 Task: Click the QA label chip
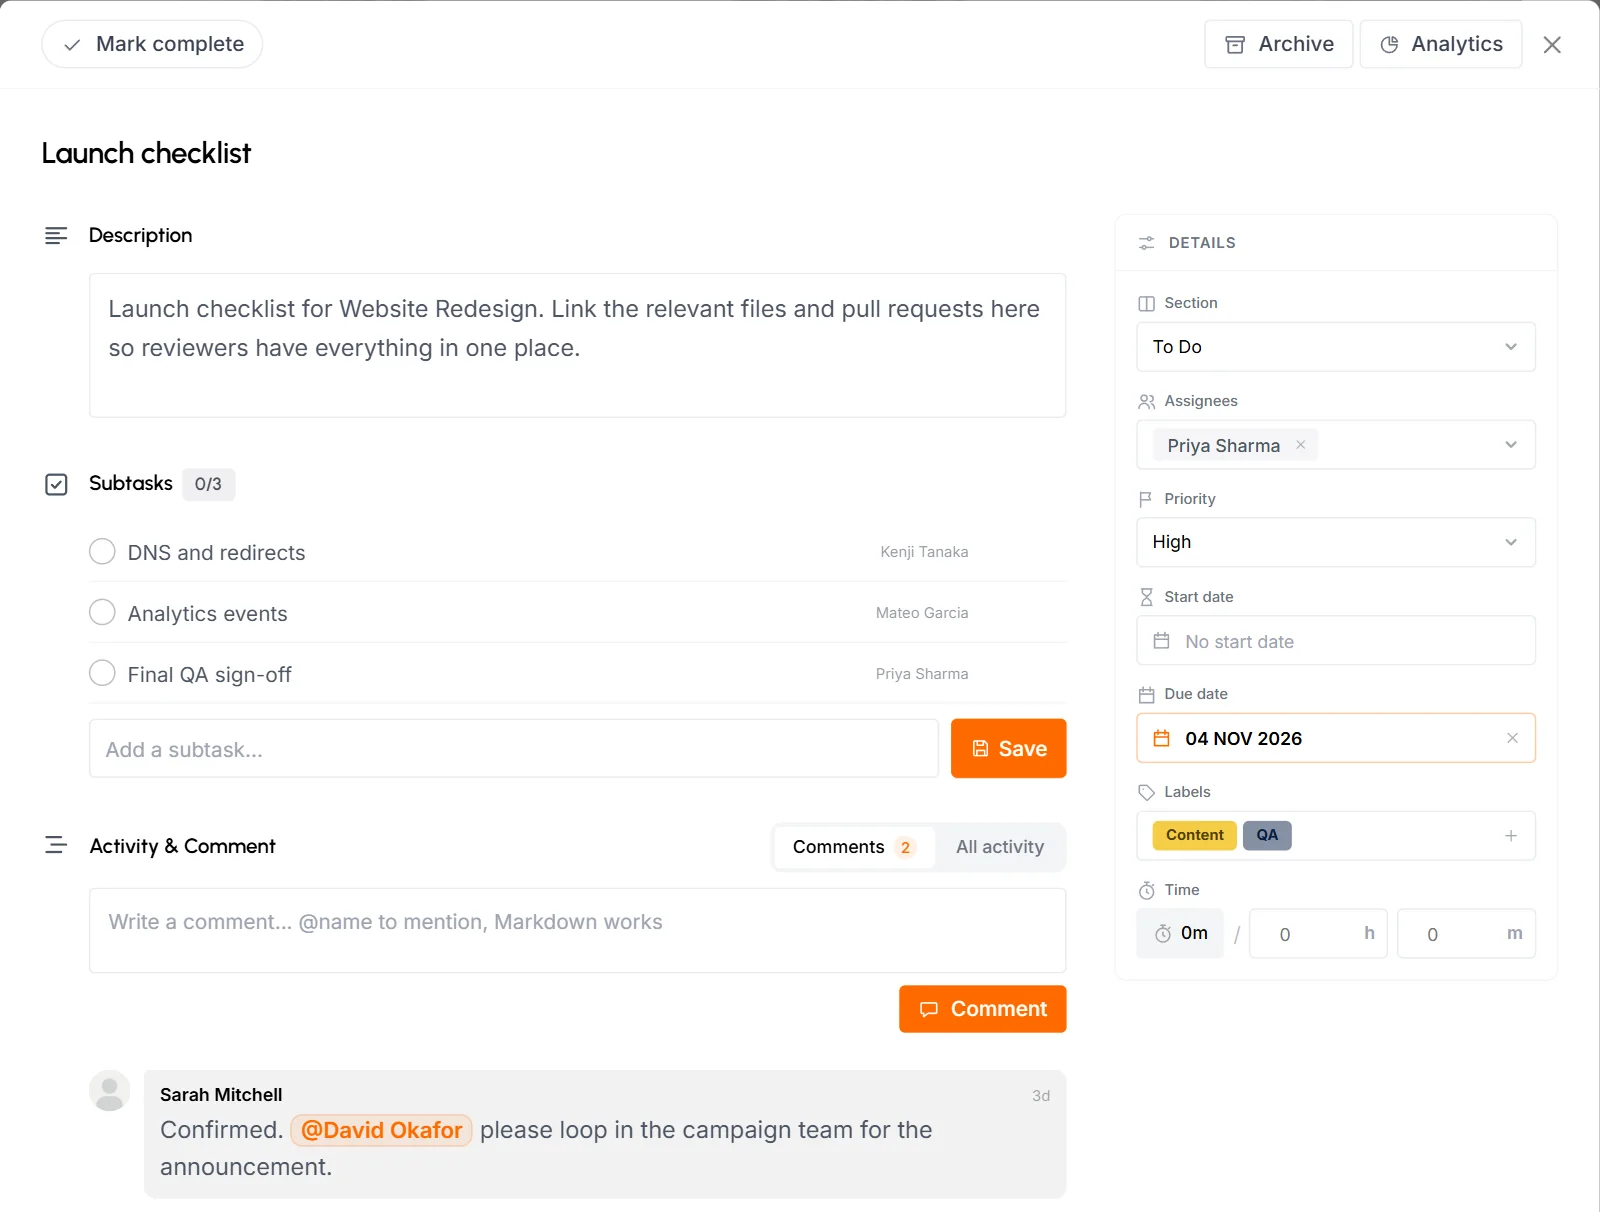pos(1267,835)
